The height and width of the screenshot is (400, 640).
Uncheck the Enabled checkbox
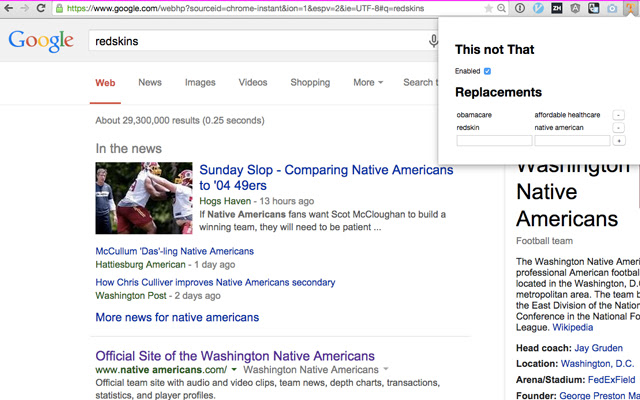[487, 71]
